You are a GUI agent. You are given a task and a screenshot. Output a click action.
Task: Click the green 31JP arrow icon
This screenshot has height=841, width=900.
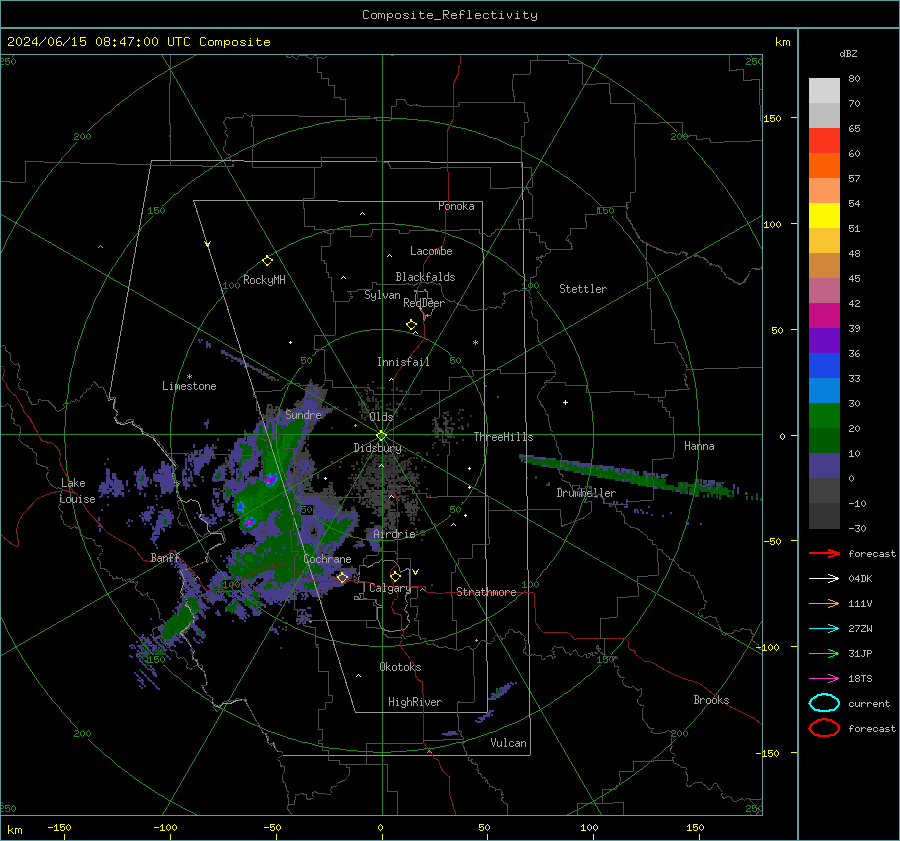click(824, 653)
